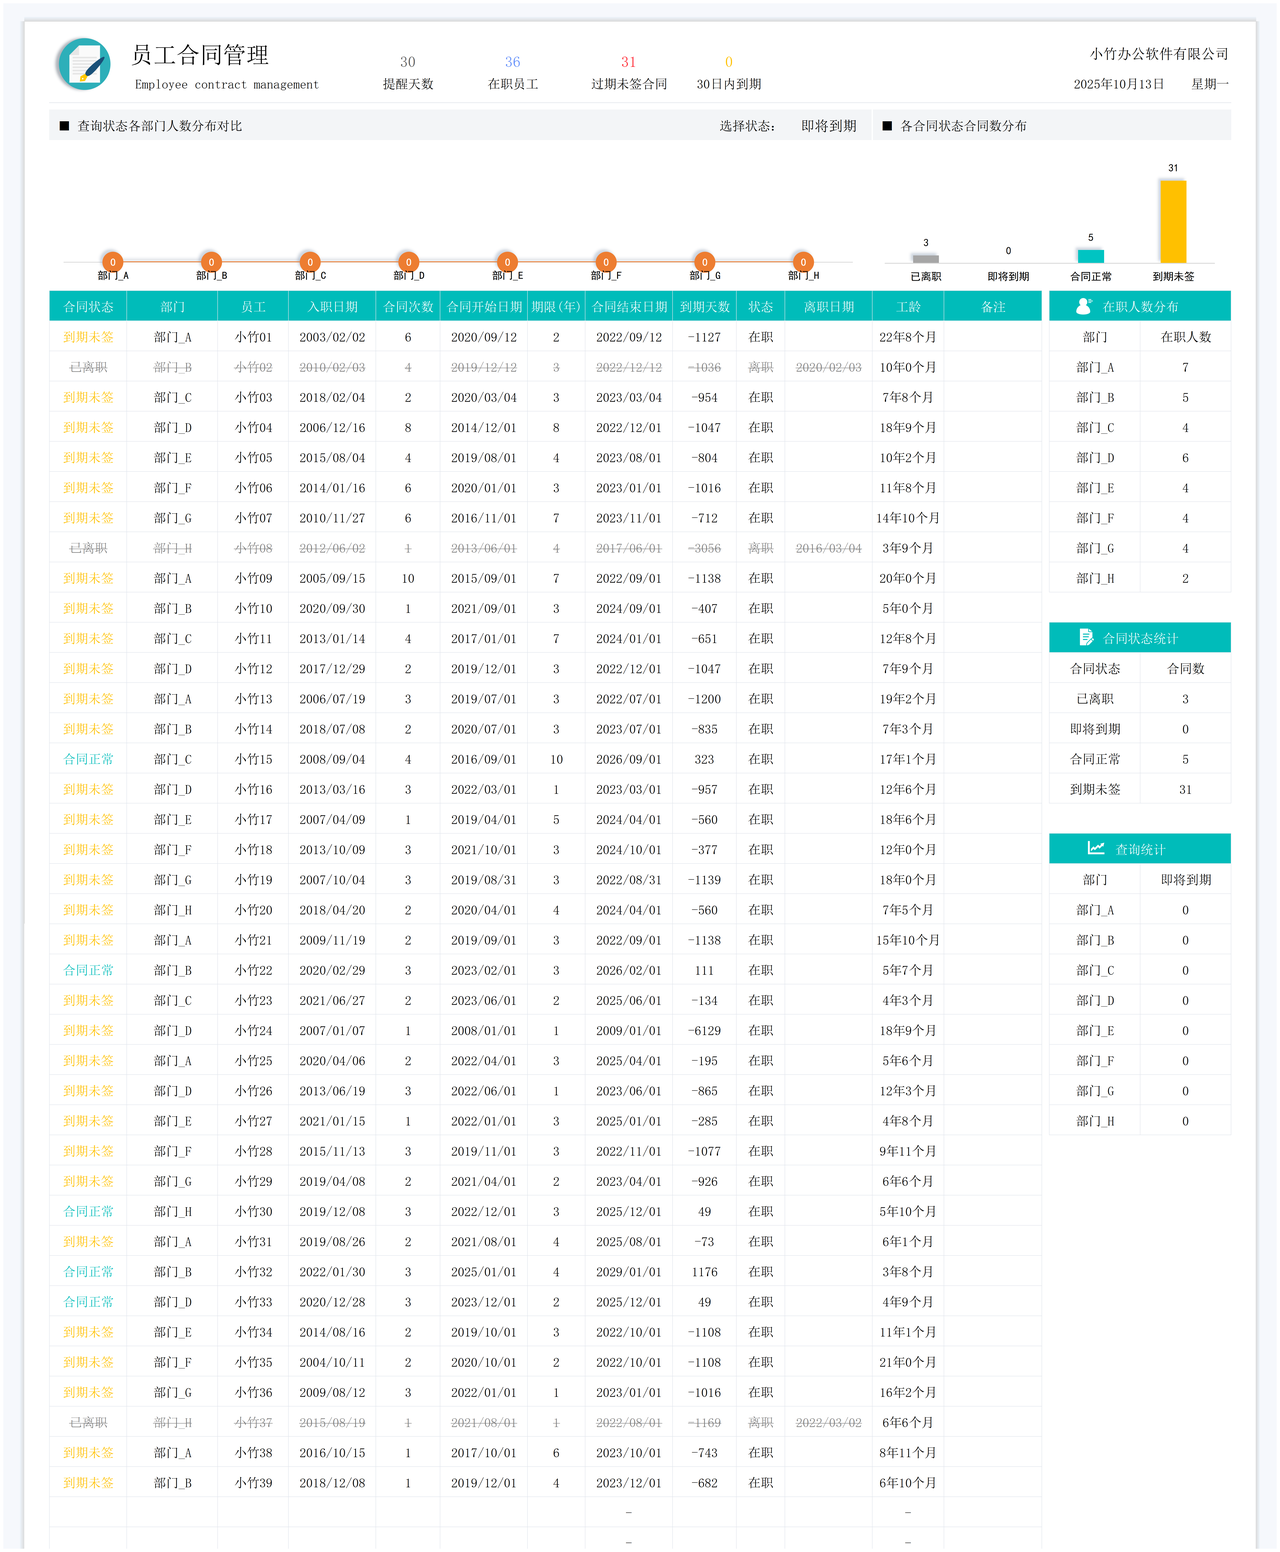Click the gray 已离职 bar in the chart

click(926, 258)
